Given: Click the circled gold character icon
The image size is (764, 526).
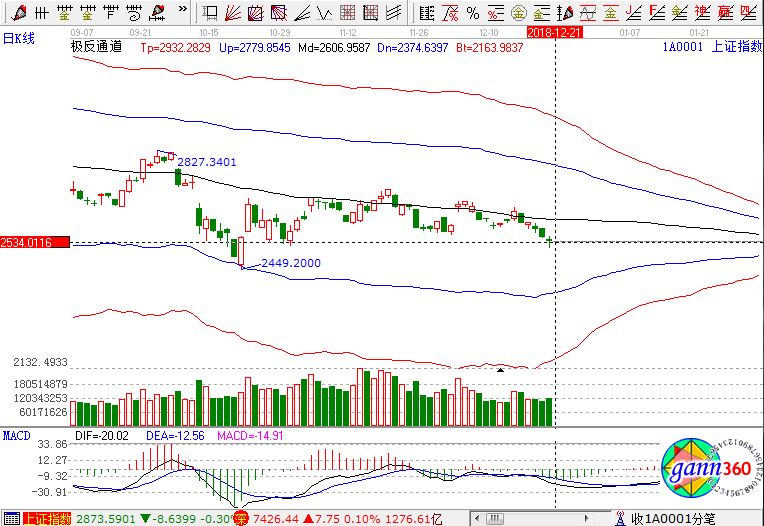Looking at the screenshot, I should [x=518, y=13].
